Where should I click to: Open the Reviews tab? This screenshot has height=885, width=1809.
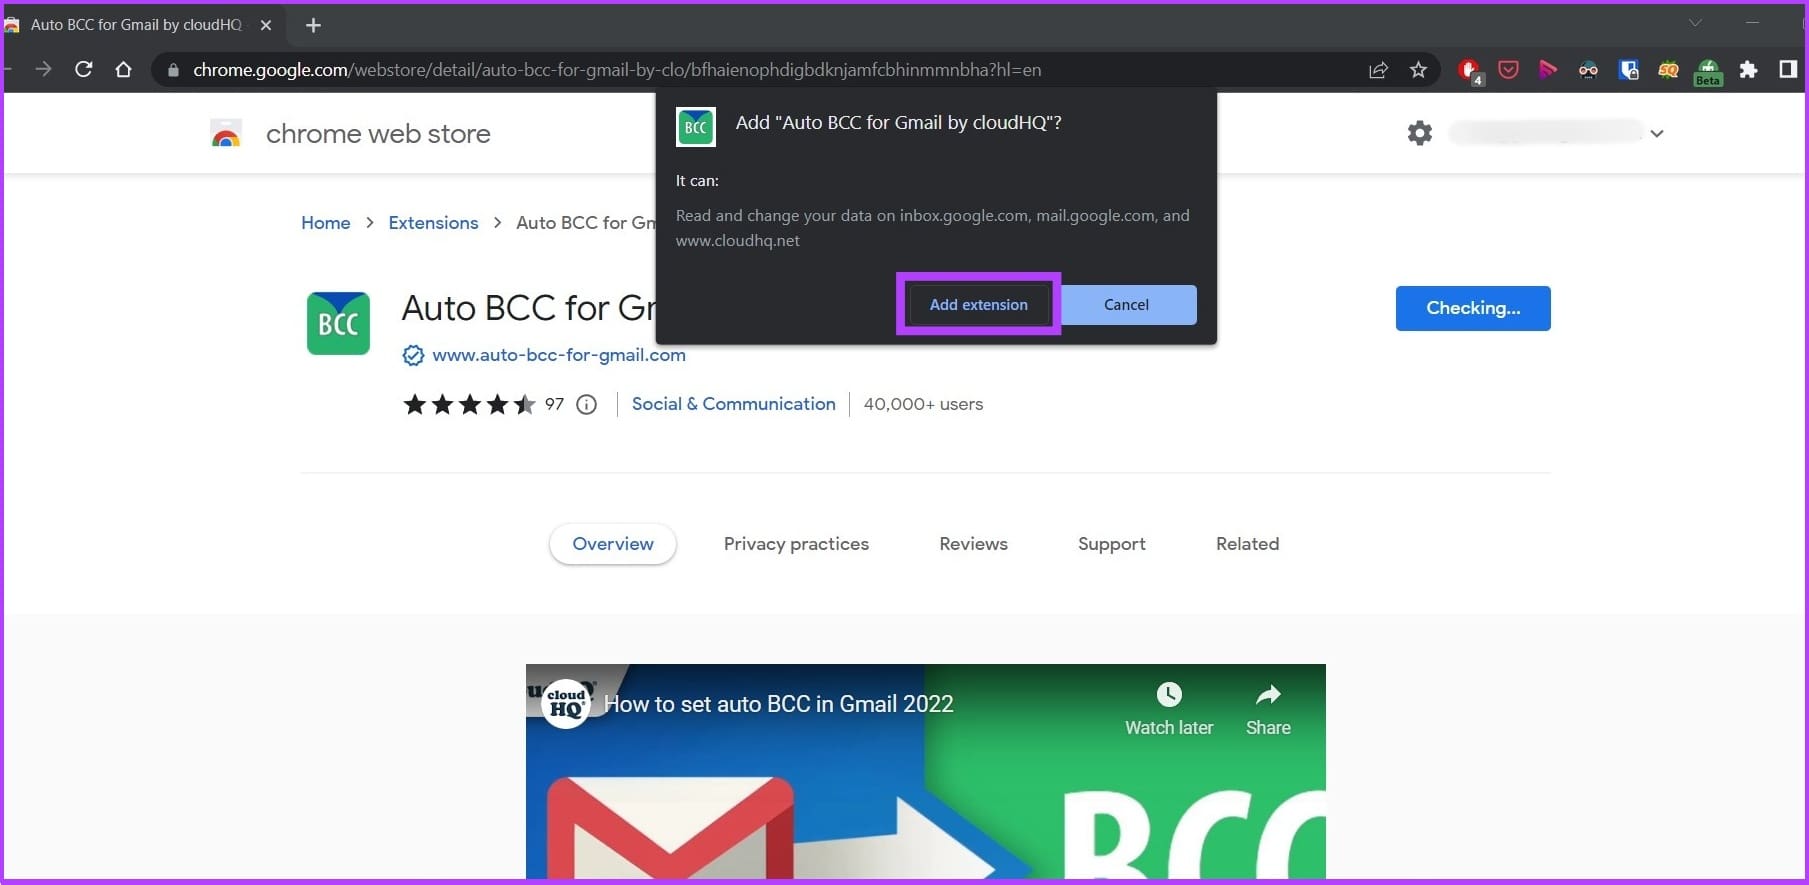point(973,544)
